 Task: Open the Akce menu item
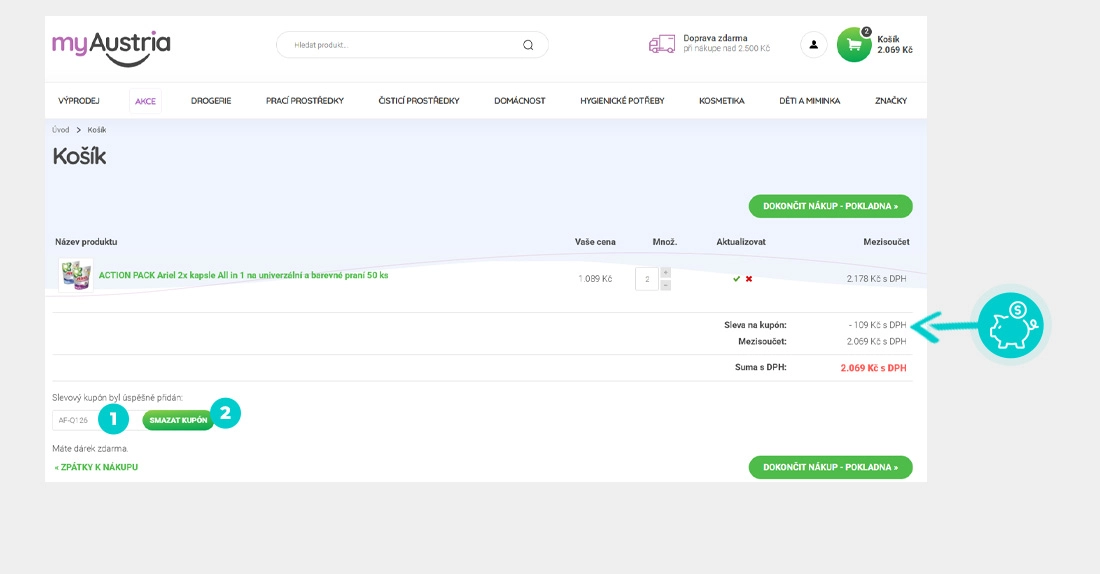pyautogui.click(x=145, y=101)
